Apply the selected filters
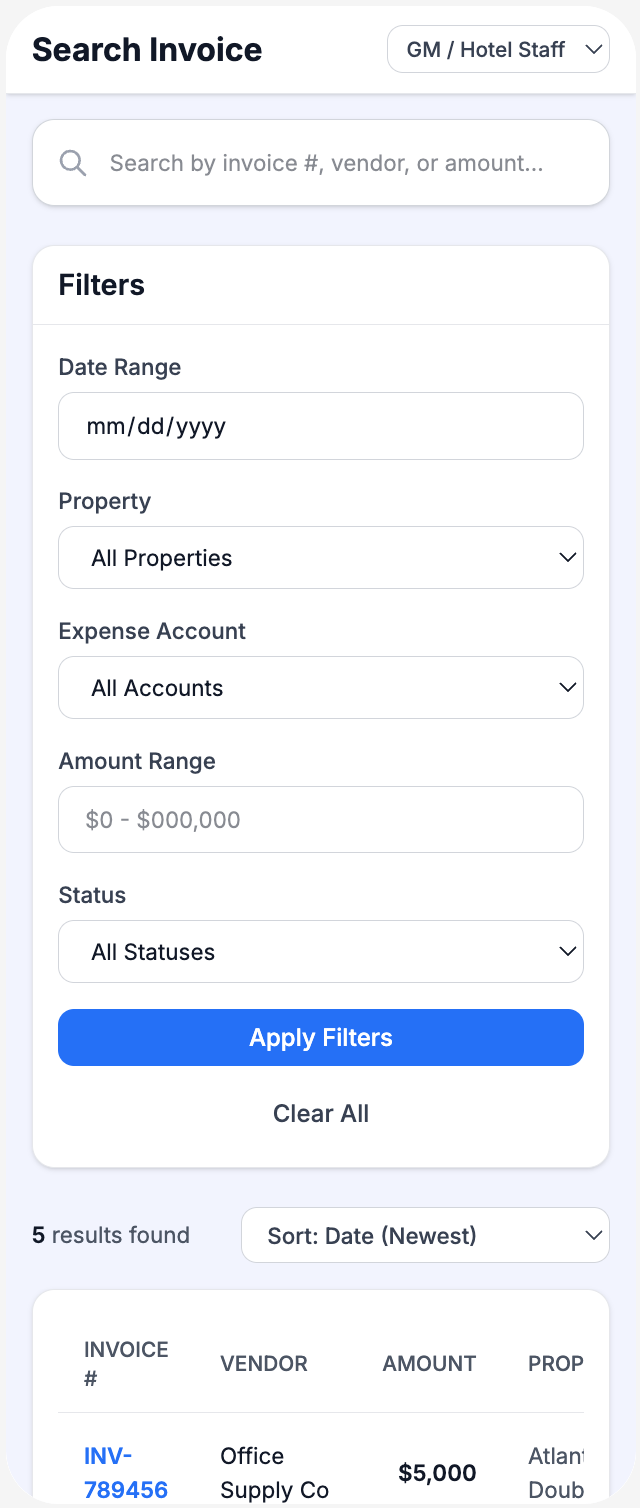640x1508 pixels. pos(321,1037)
